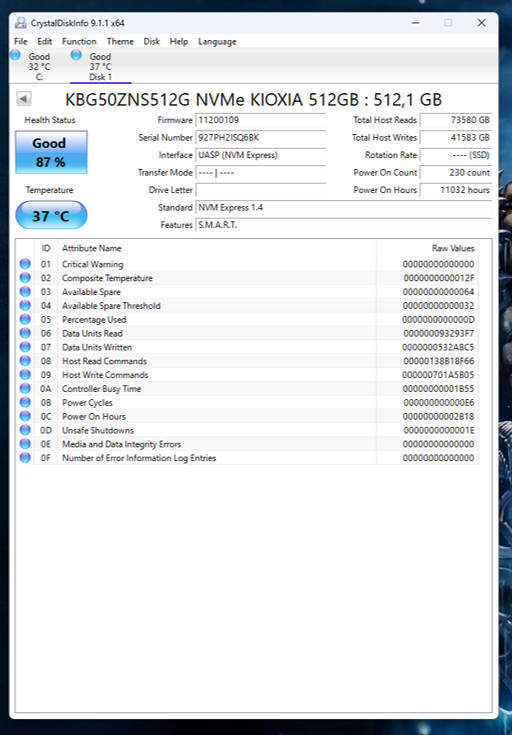The height and width of the screenshot is (735, 512).
Task: Click the Serial Number field
Action: click(261, 138)
